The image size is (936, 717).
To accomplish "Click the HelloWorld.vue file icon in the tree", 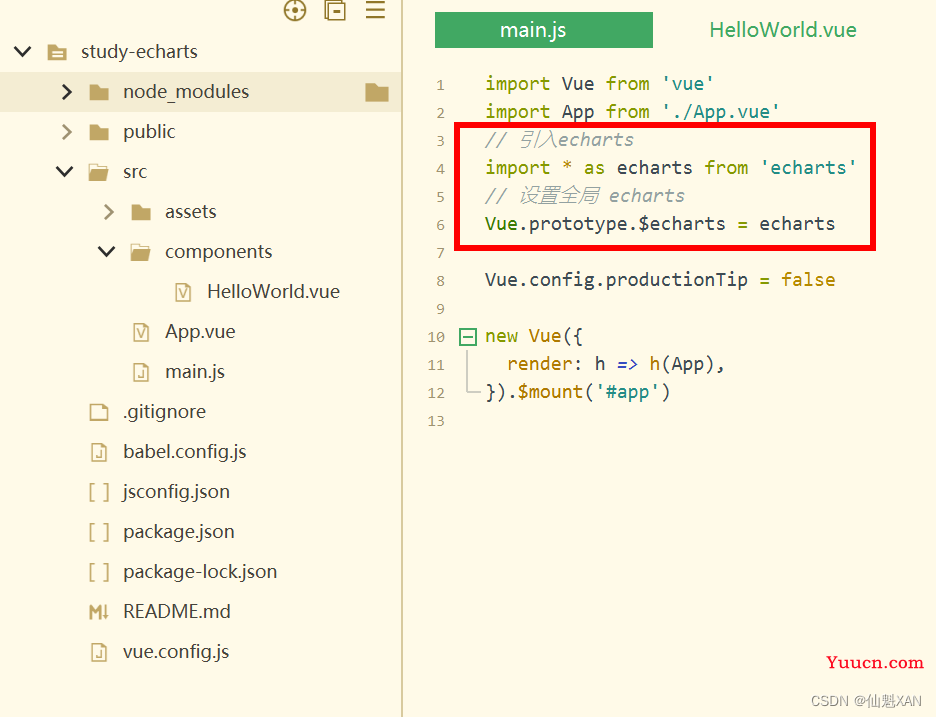I will [x=183, y=292].
